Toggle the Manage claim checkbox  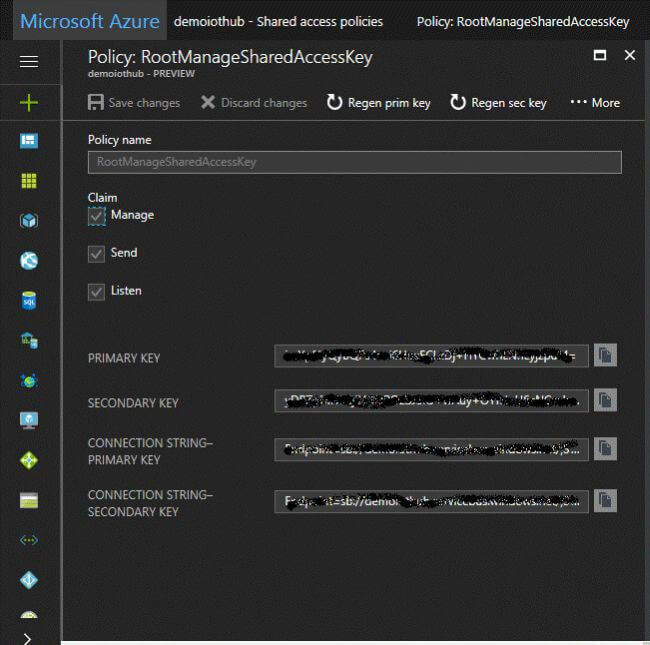click(x=97, y=216)
